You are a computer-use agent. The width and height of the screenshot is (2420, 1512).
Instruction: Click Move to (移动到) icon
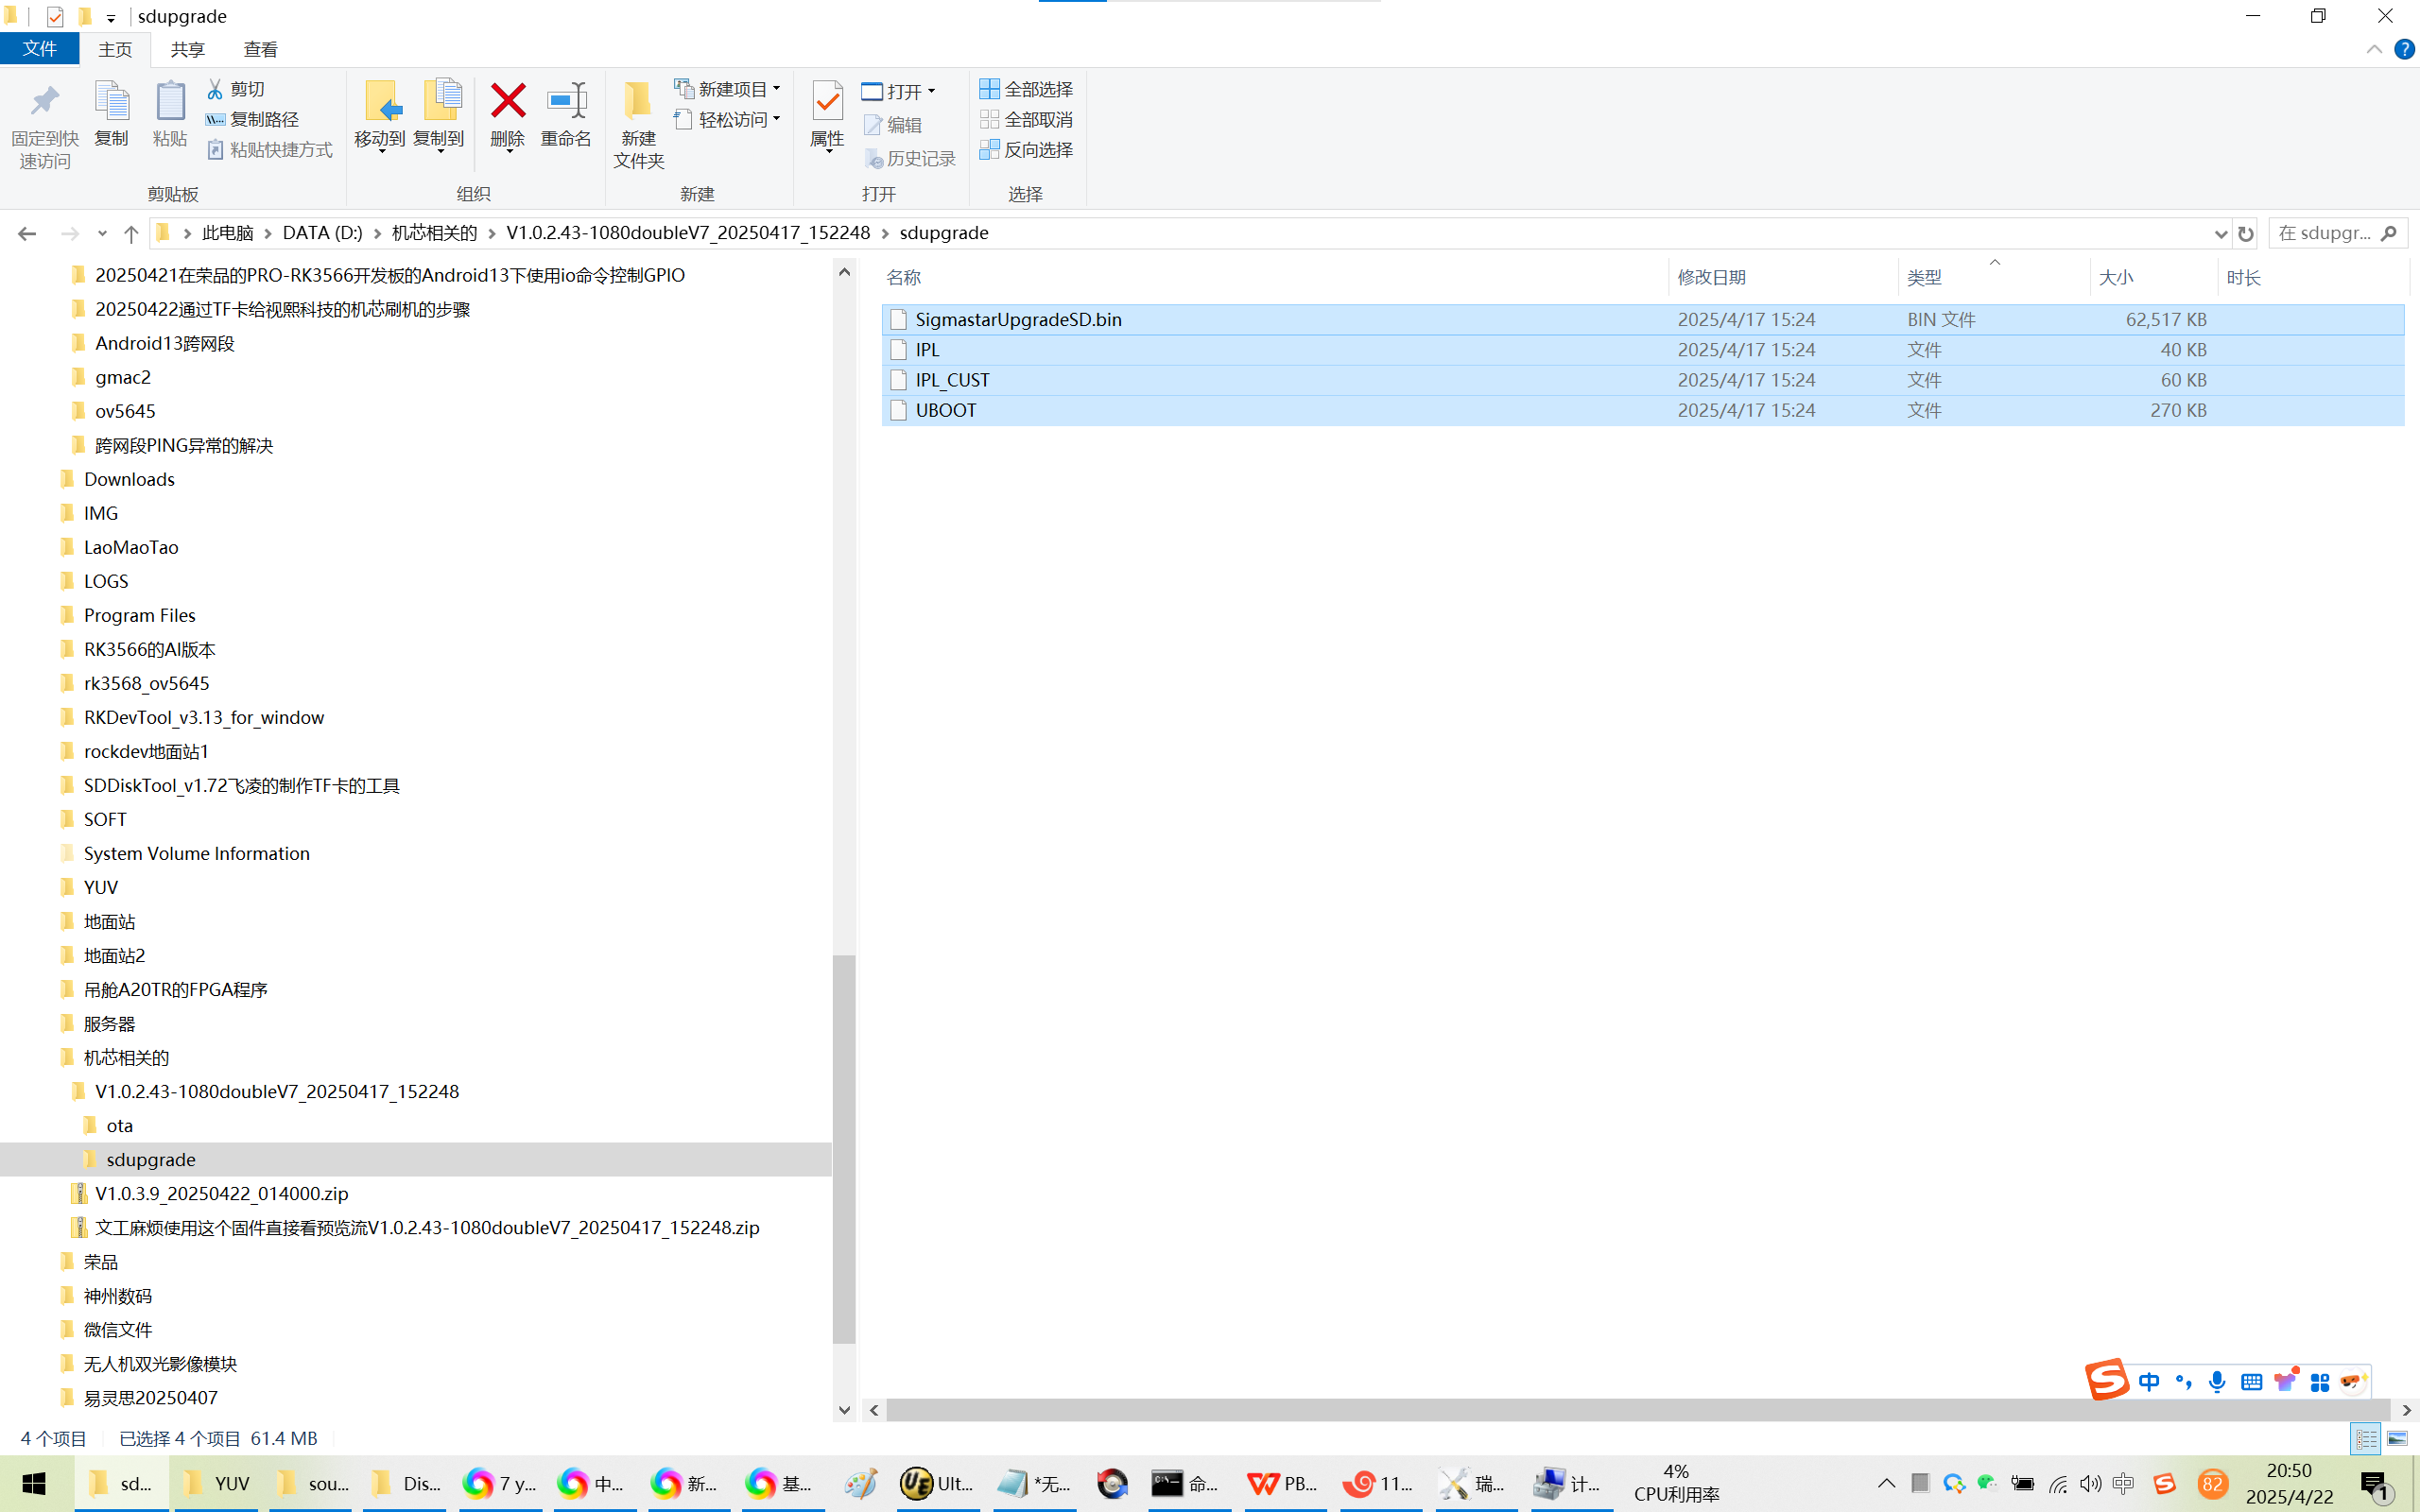(x=380, y=102)
